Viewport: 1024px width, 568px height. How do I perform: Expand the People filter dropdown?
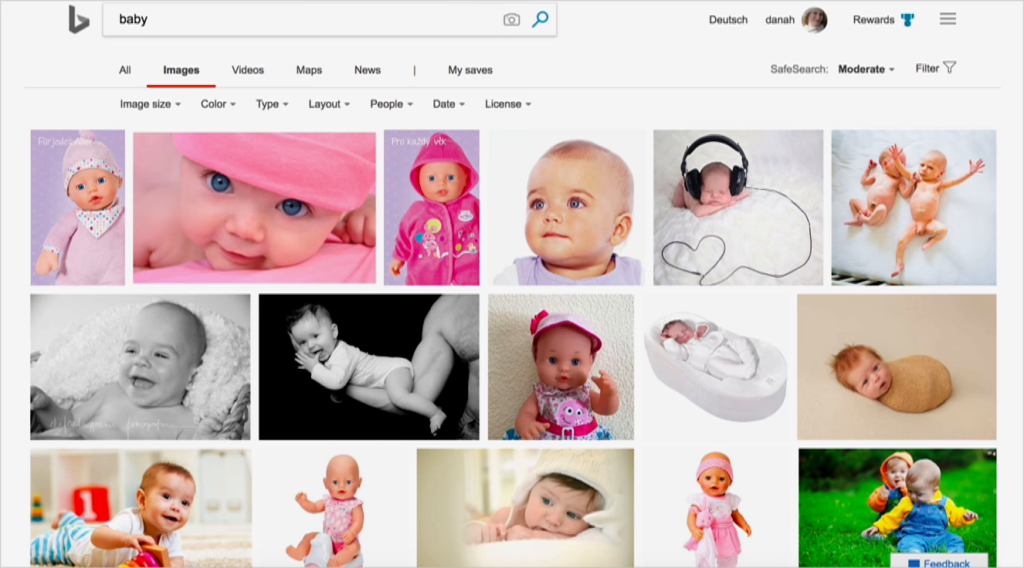pyautogui.click(x=391, y=104)
